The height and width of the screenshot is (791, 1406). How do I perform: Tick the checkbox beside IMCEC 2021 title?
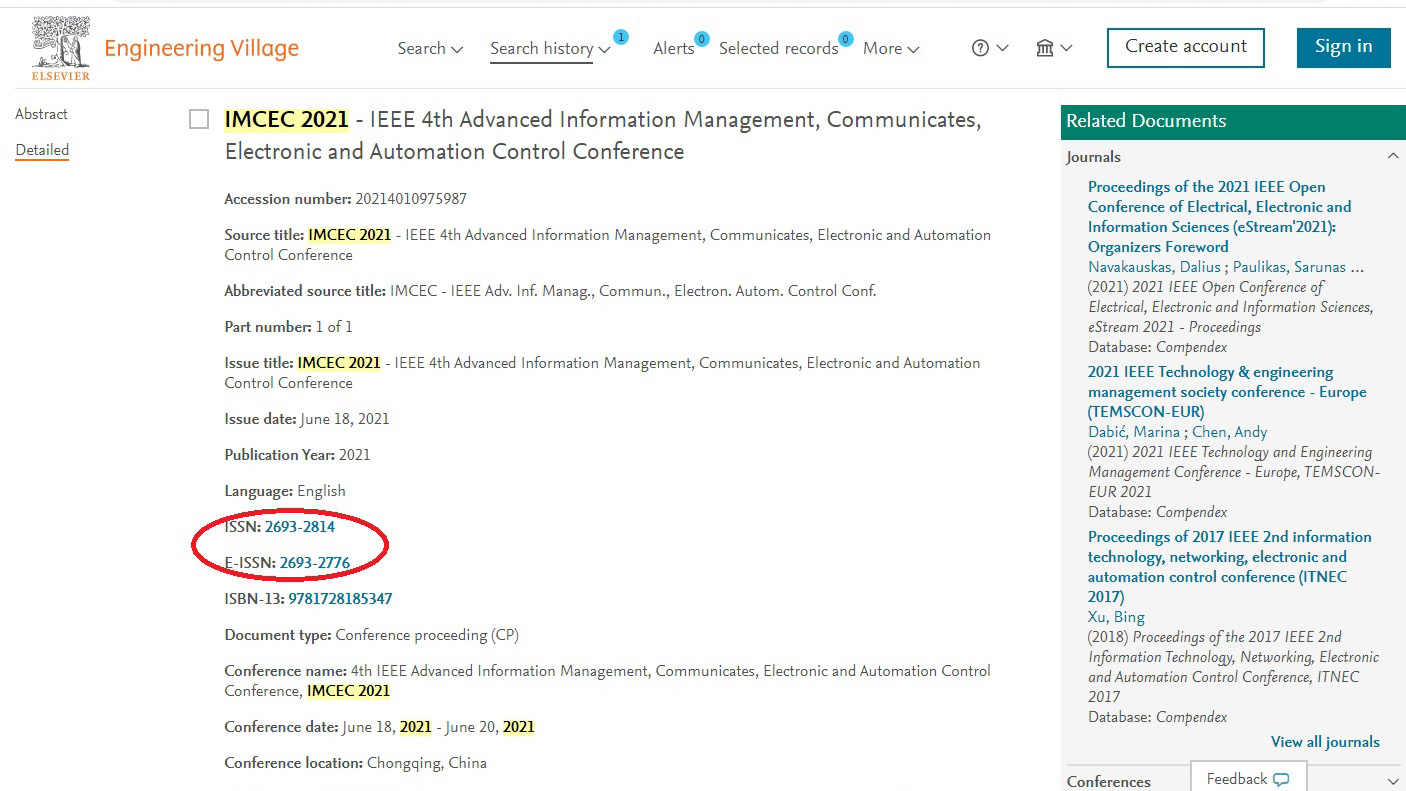tap(199, 120)
